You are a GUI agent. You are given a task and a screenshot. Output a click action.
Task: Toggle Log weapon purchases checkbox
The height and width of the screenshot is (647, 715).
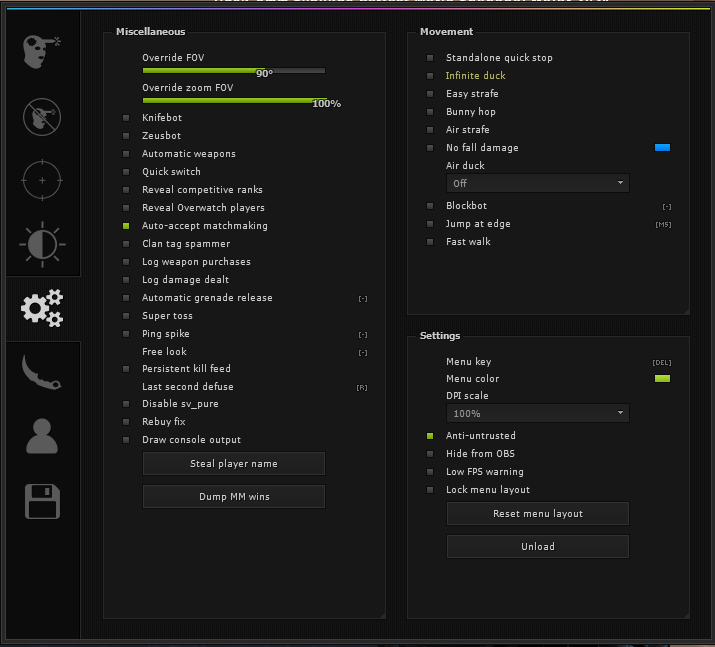click(126, 262)
